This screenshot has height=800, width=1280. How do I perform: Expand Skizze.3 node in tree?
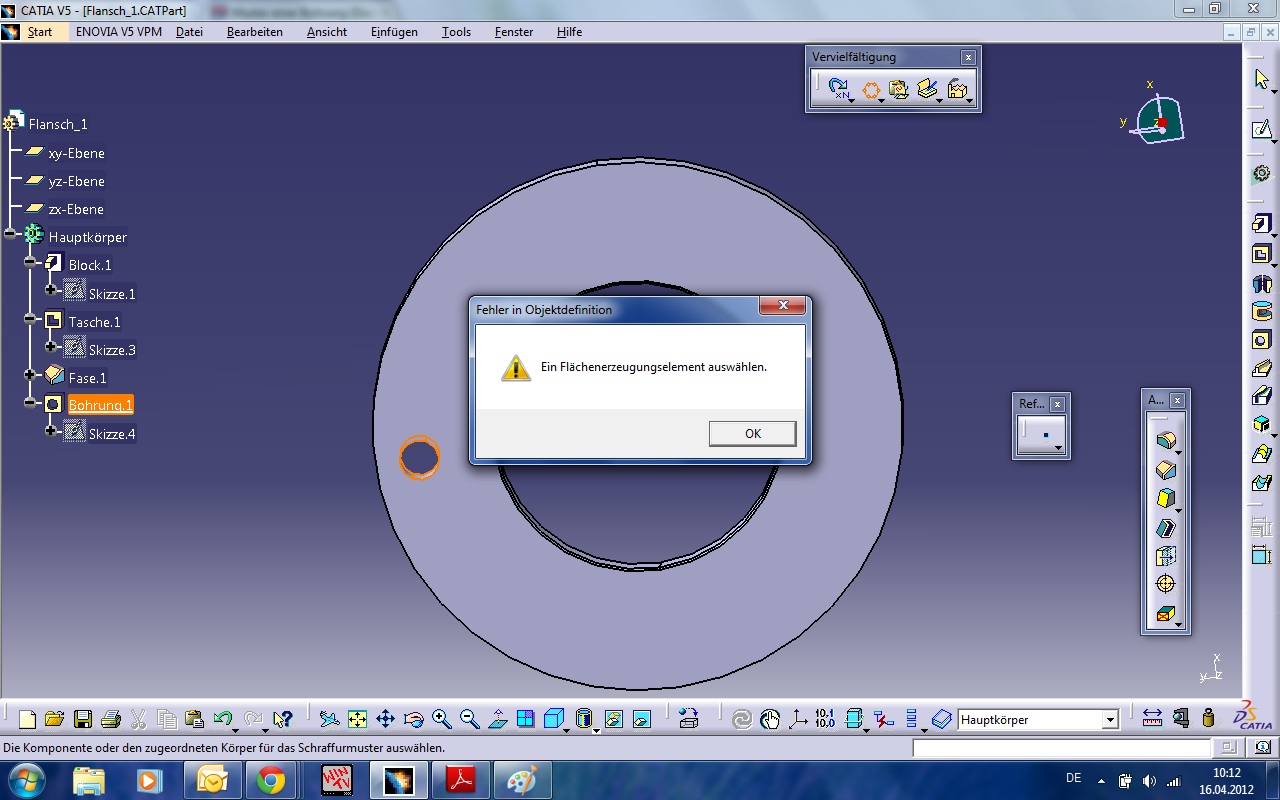(x=50, y=346)
